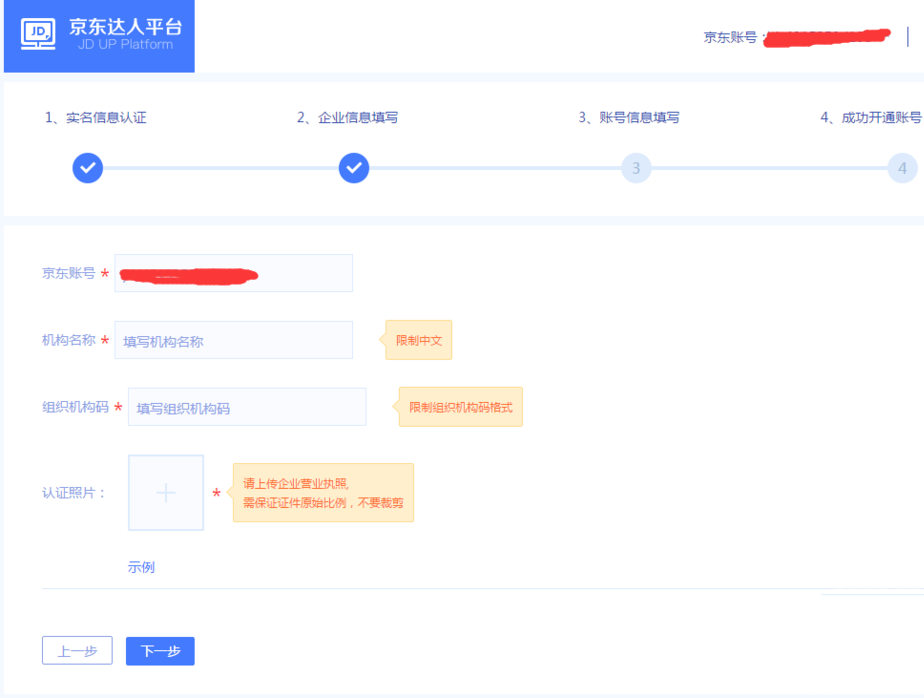Open the 示例 example link
This screenshot has height=698, width=924.
(x=141, y=567)
